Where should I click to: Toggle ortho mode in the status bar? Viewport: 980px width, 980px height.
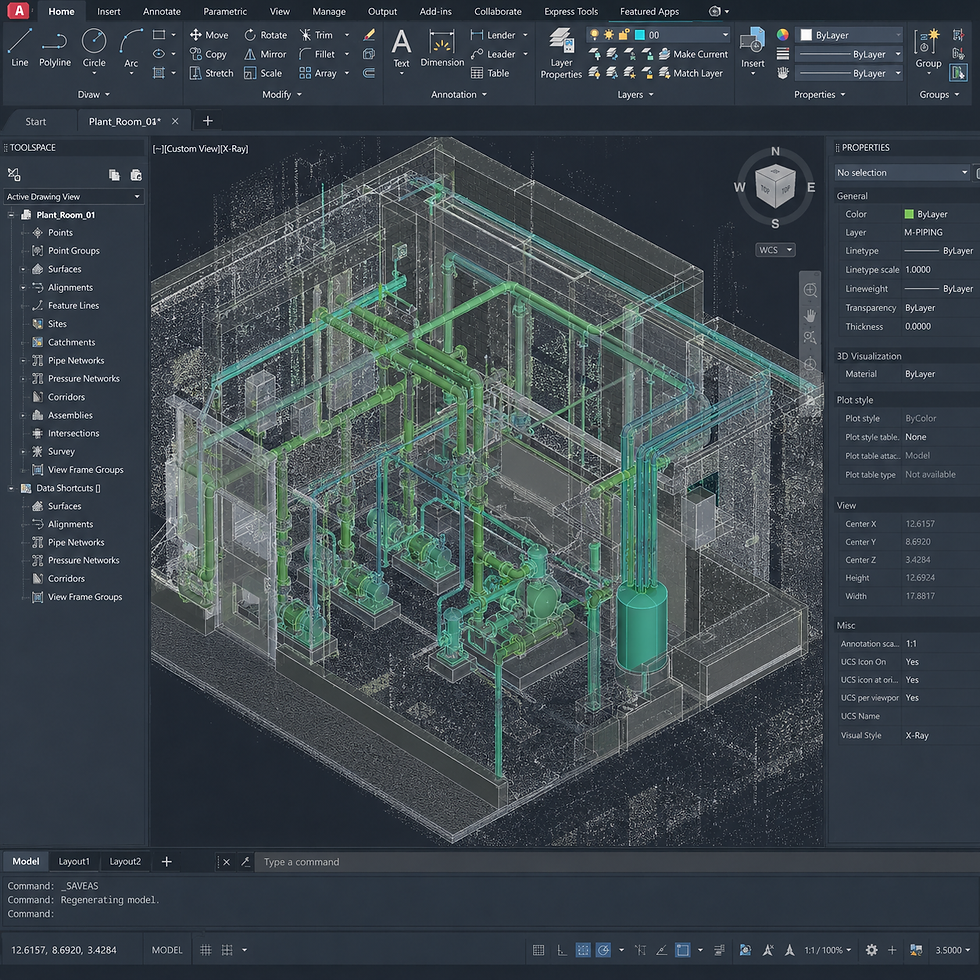point(562,950)
